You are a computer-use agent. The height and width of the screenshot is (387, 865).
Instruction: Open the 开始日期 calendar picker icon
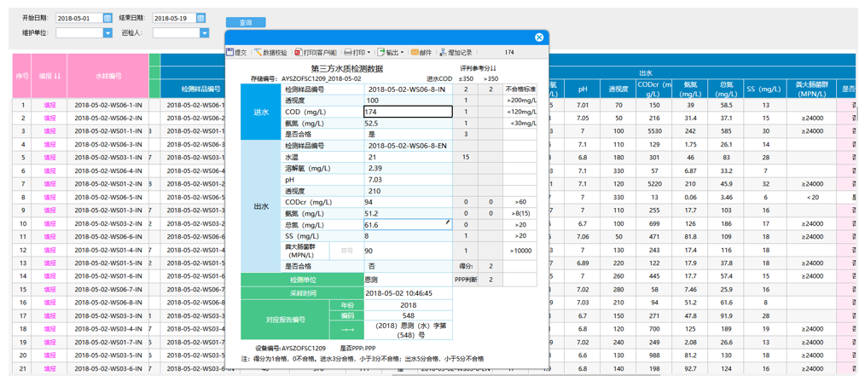[x=108, y=18]
